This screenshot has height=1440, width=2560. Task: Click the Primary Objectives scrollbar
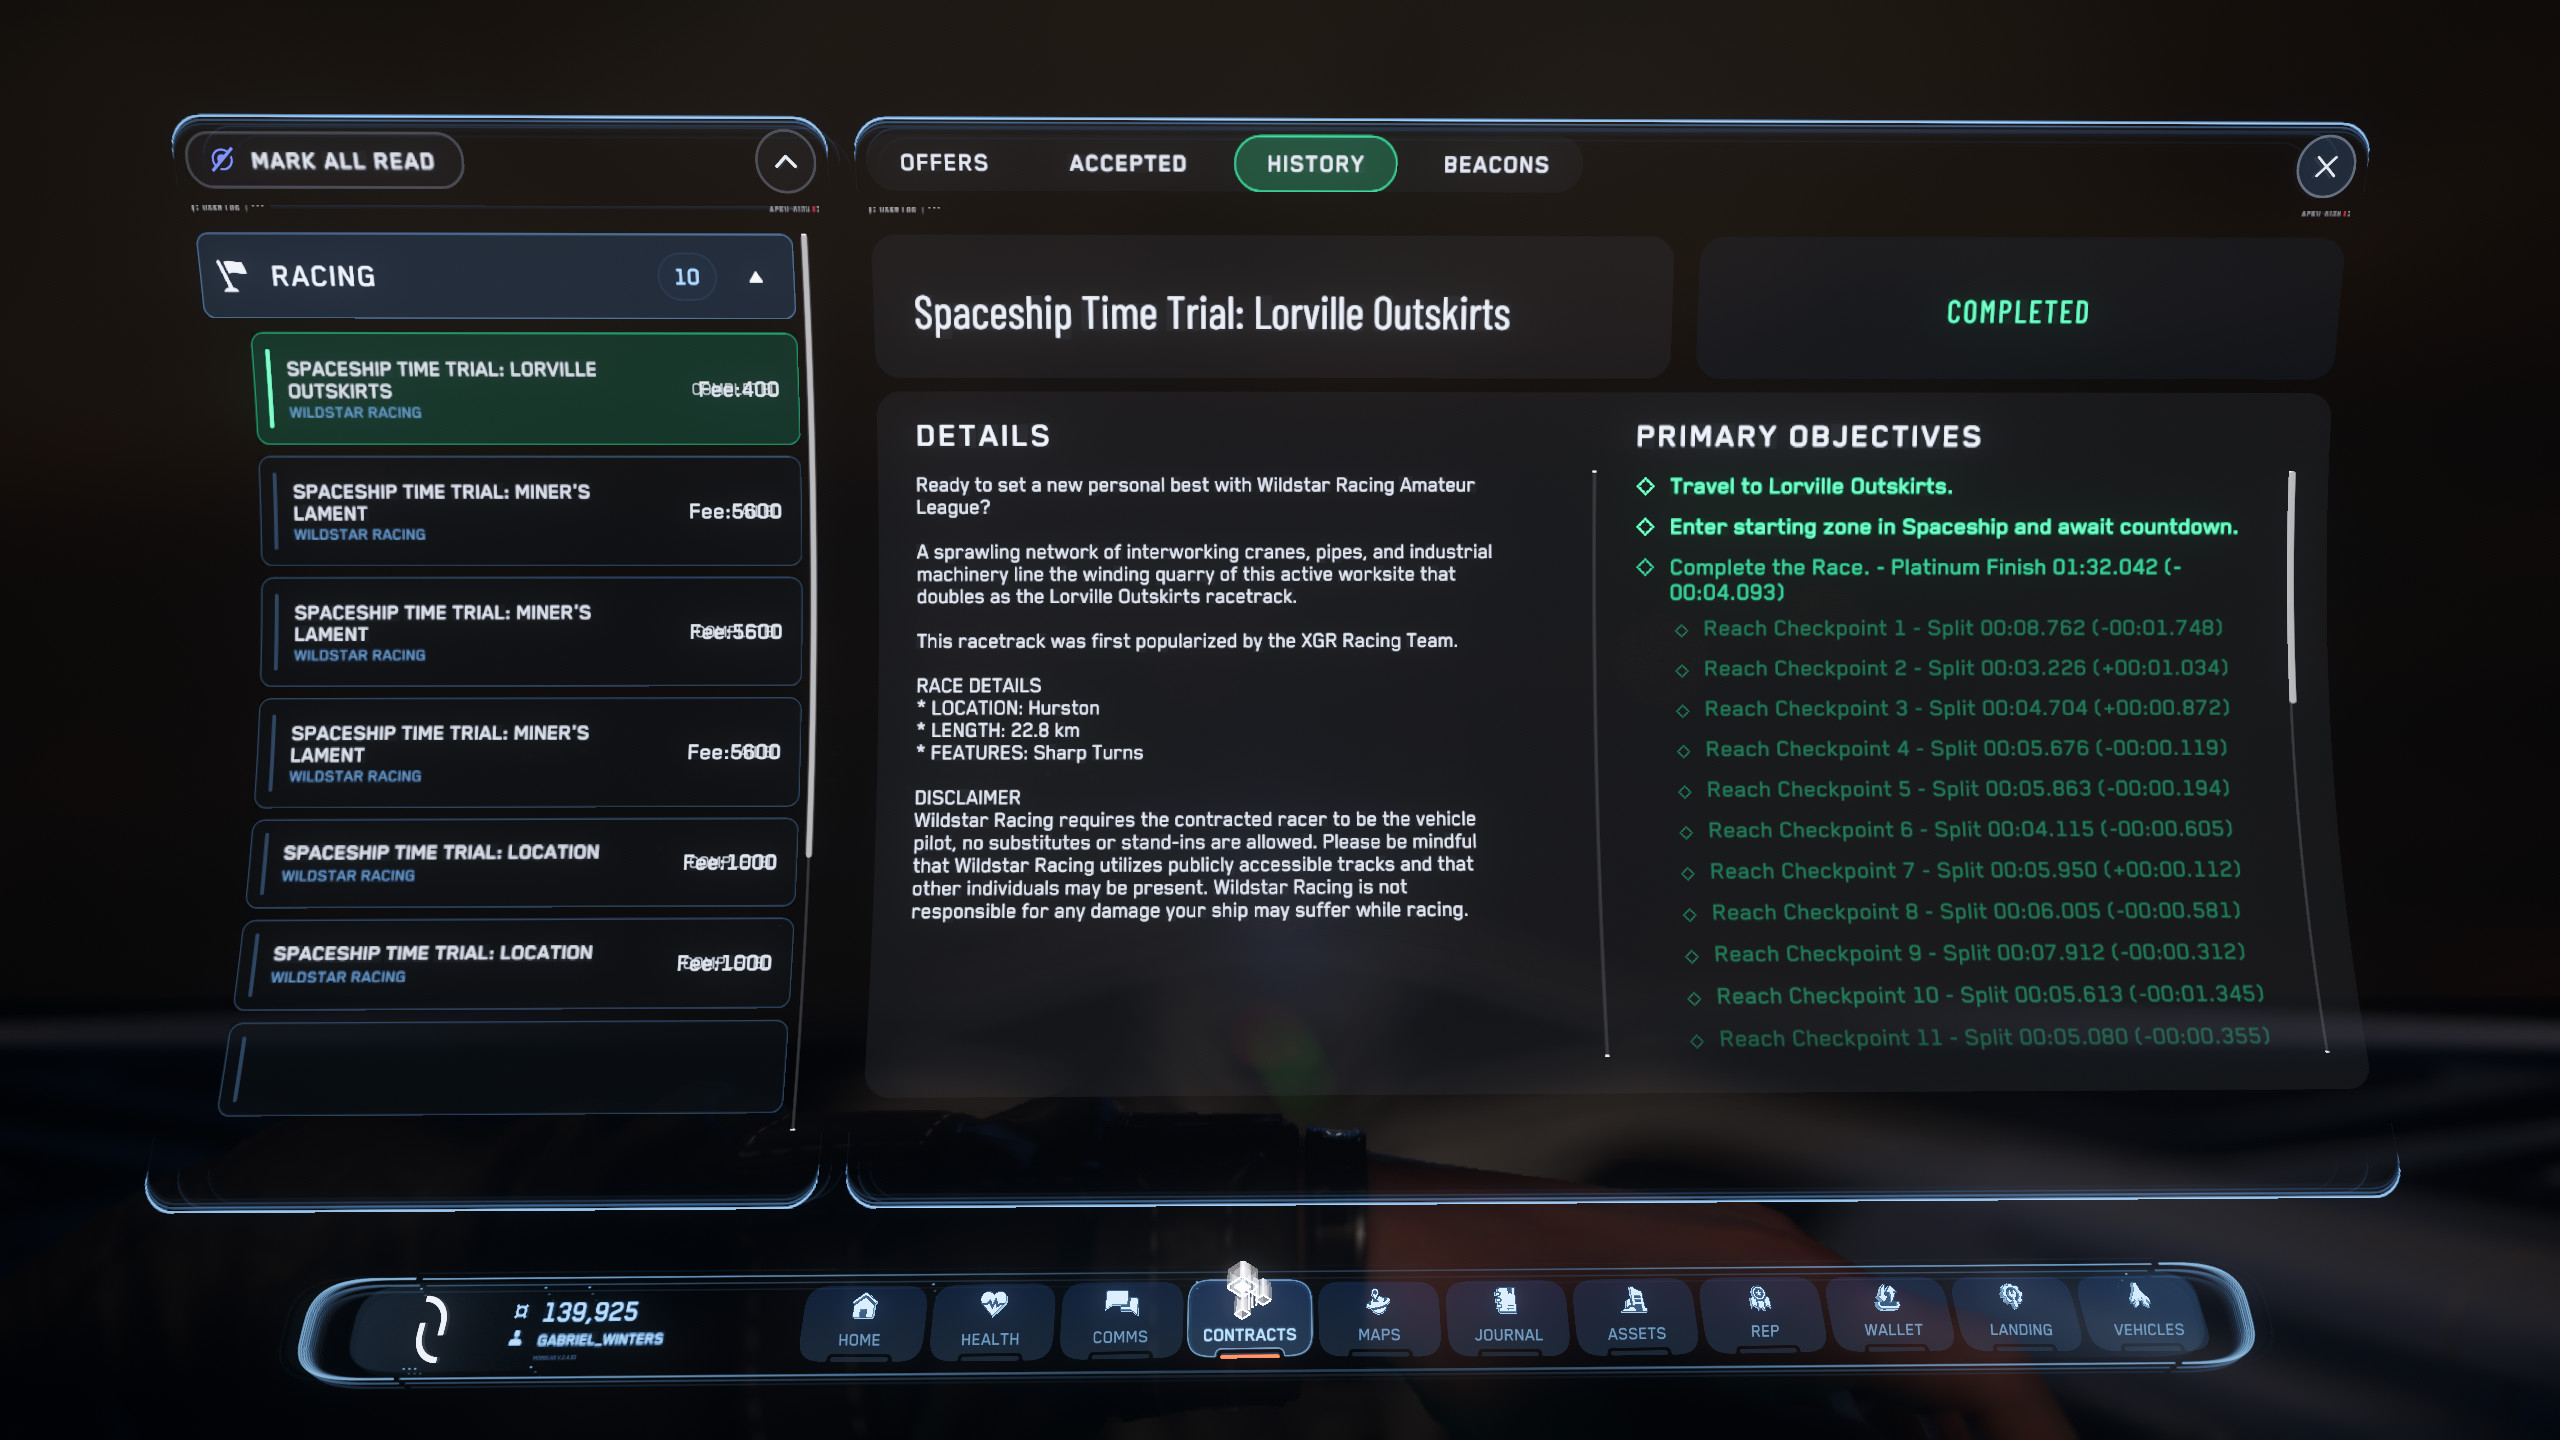pyautogui.click(x=2291, y=588)
